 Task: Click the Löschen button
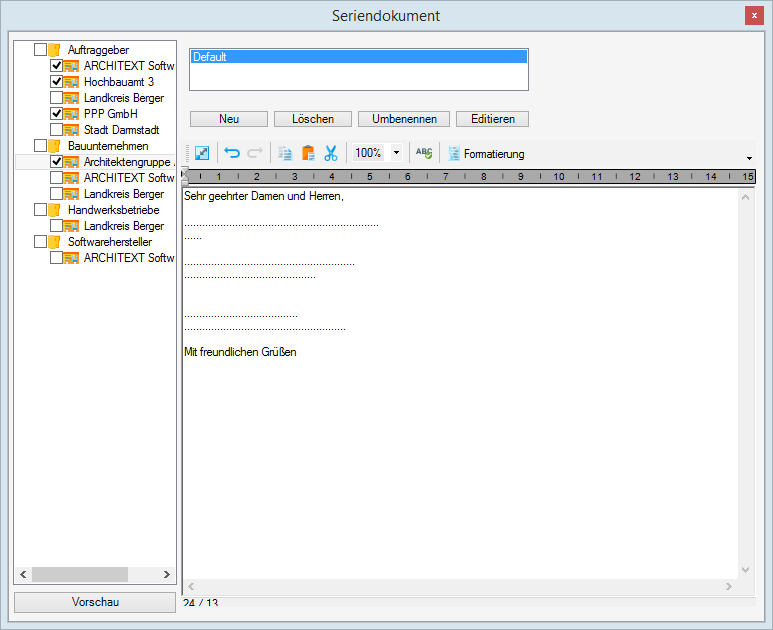click(313, 119)
